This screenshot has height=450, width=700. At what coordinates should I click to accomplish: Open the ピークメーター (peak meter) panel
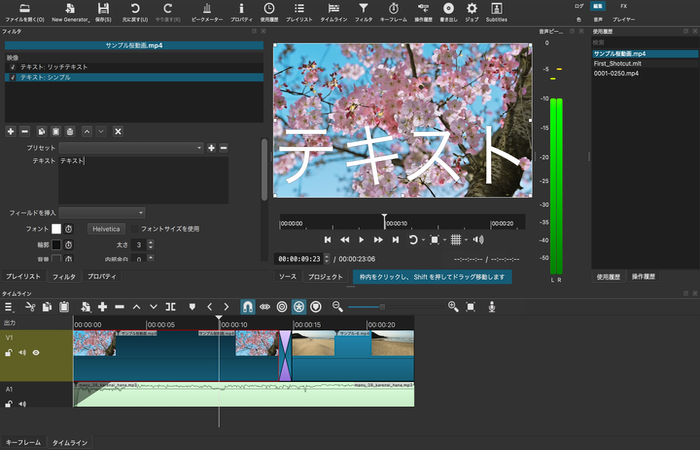tap(206, 12)
